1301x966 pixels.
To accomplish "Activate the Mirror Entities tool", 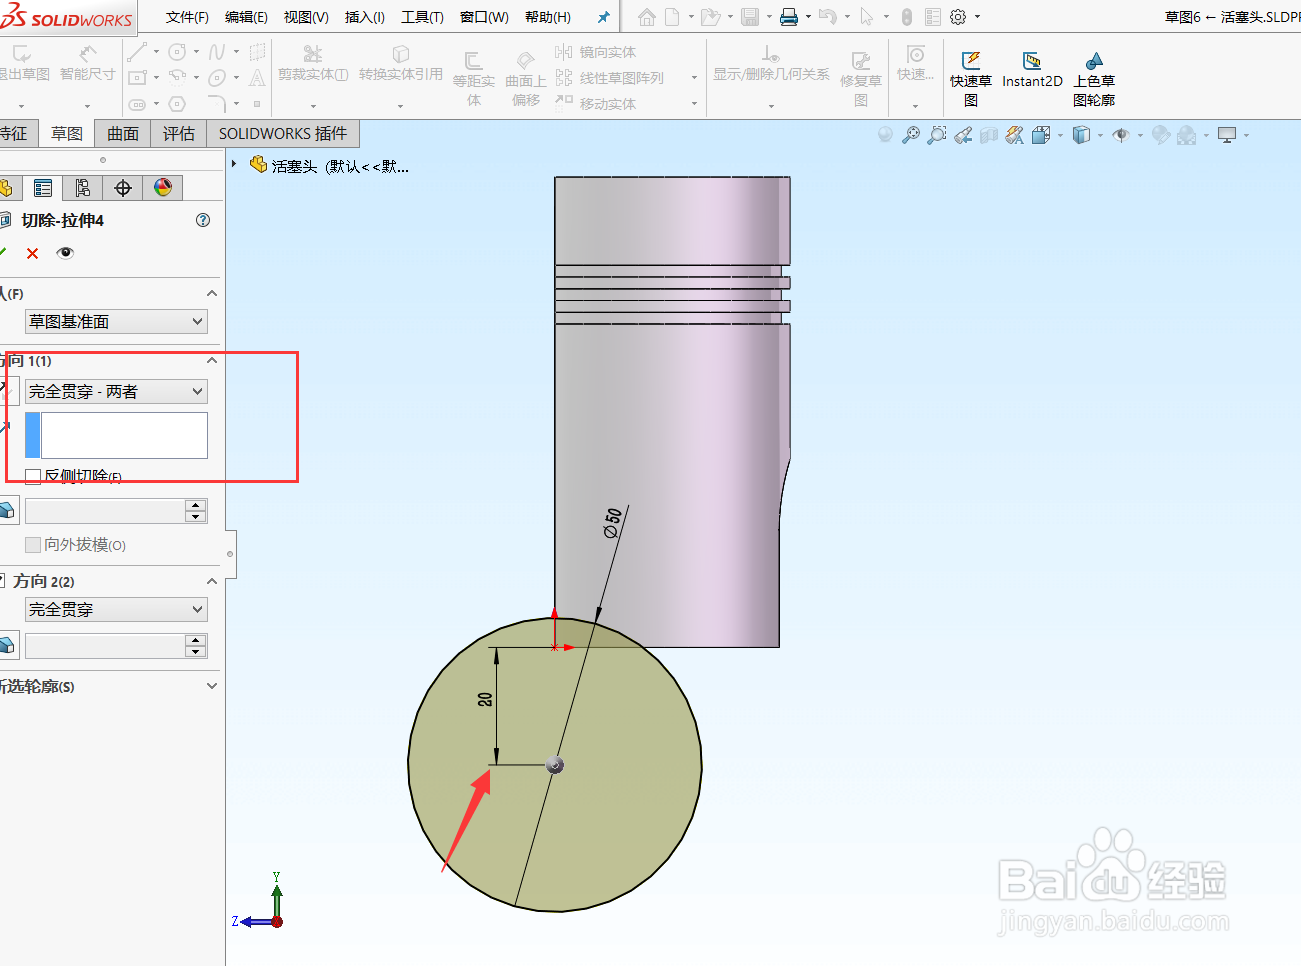I will pyautogui.click(x=605, y=52).
